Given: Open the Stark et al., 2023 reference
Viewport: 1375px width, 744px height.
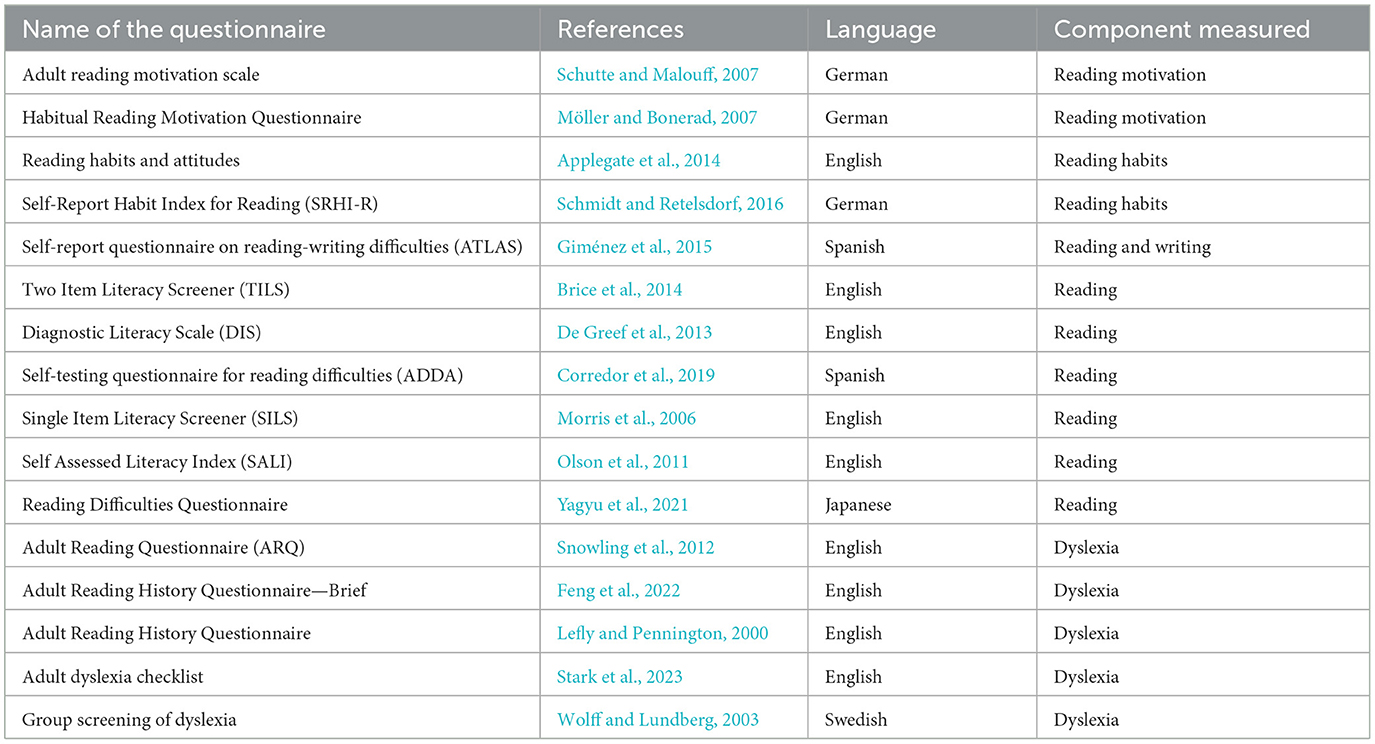Looking at the screenshot, I should tap(620, 677).
